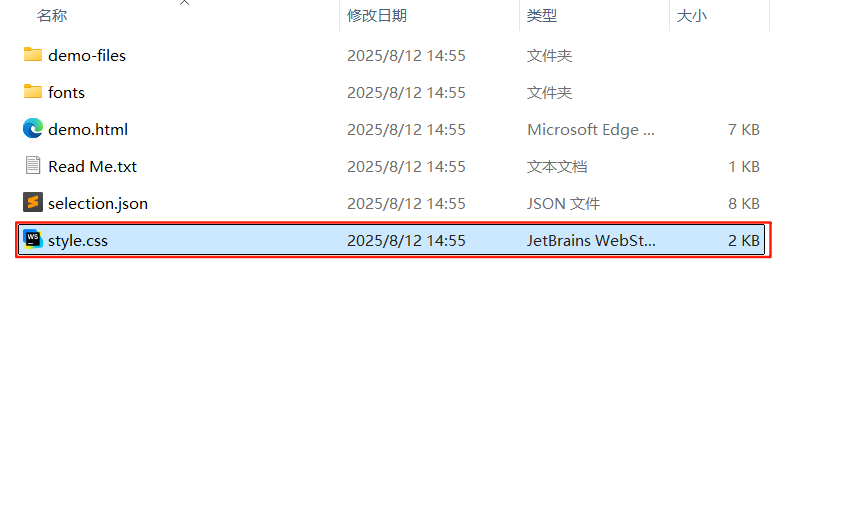
Task: Sort by the 类型 column header
Action: coord(541,15)
